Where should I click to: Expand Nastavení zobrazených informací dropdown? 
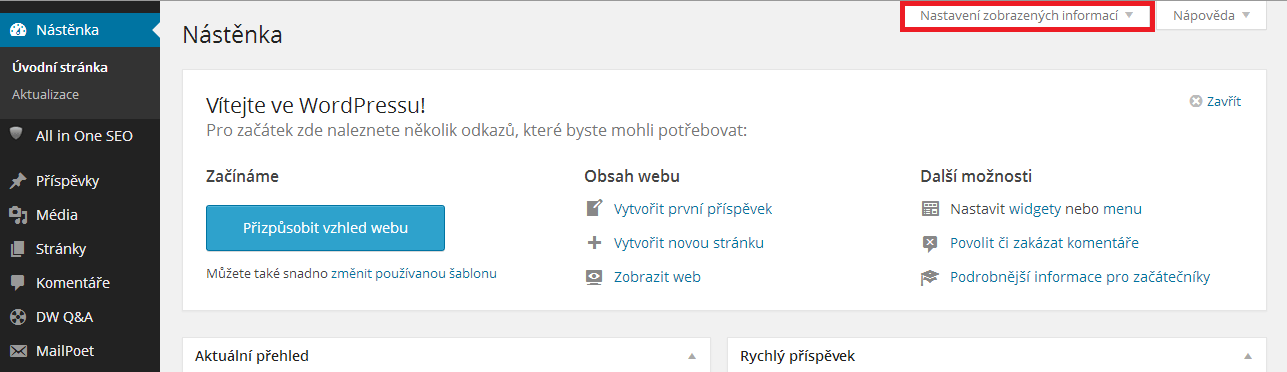pyautogui.click(x=1027, y=16)
